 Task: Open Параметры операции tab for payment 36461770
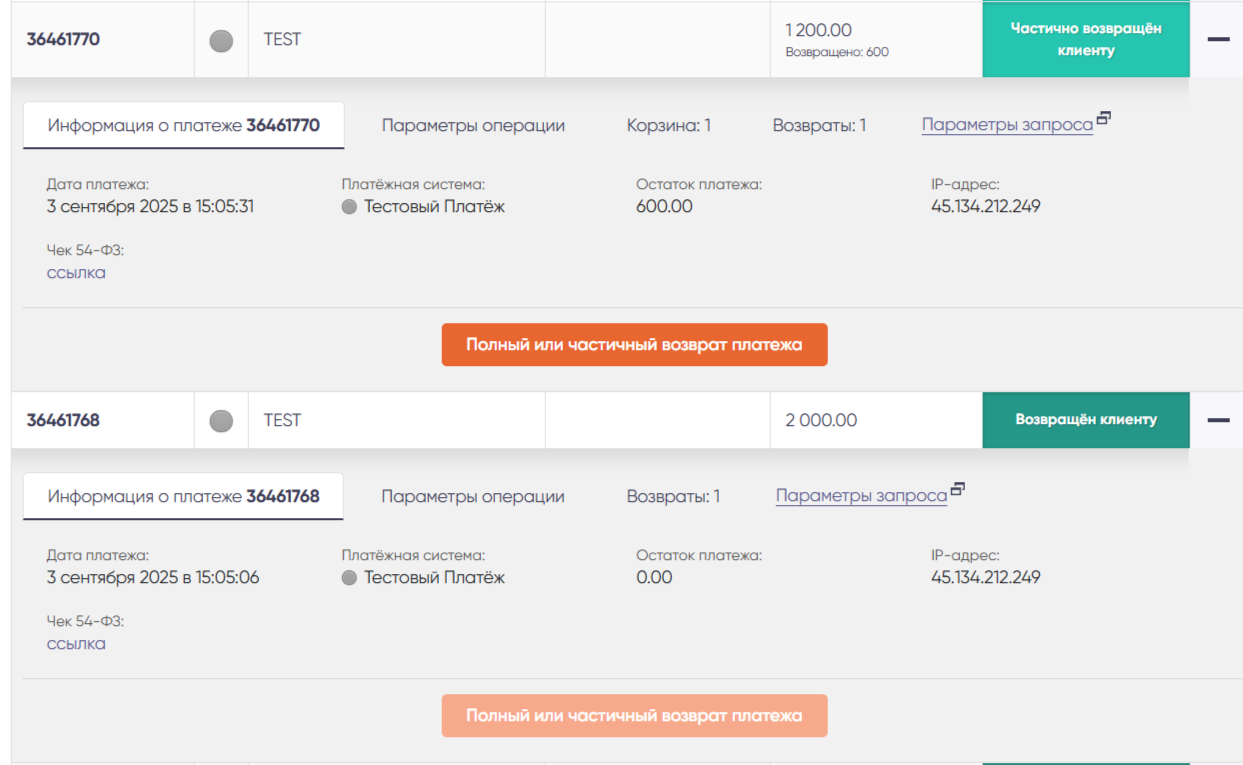tap(473, 126)
